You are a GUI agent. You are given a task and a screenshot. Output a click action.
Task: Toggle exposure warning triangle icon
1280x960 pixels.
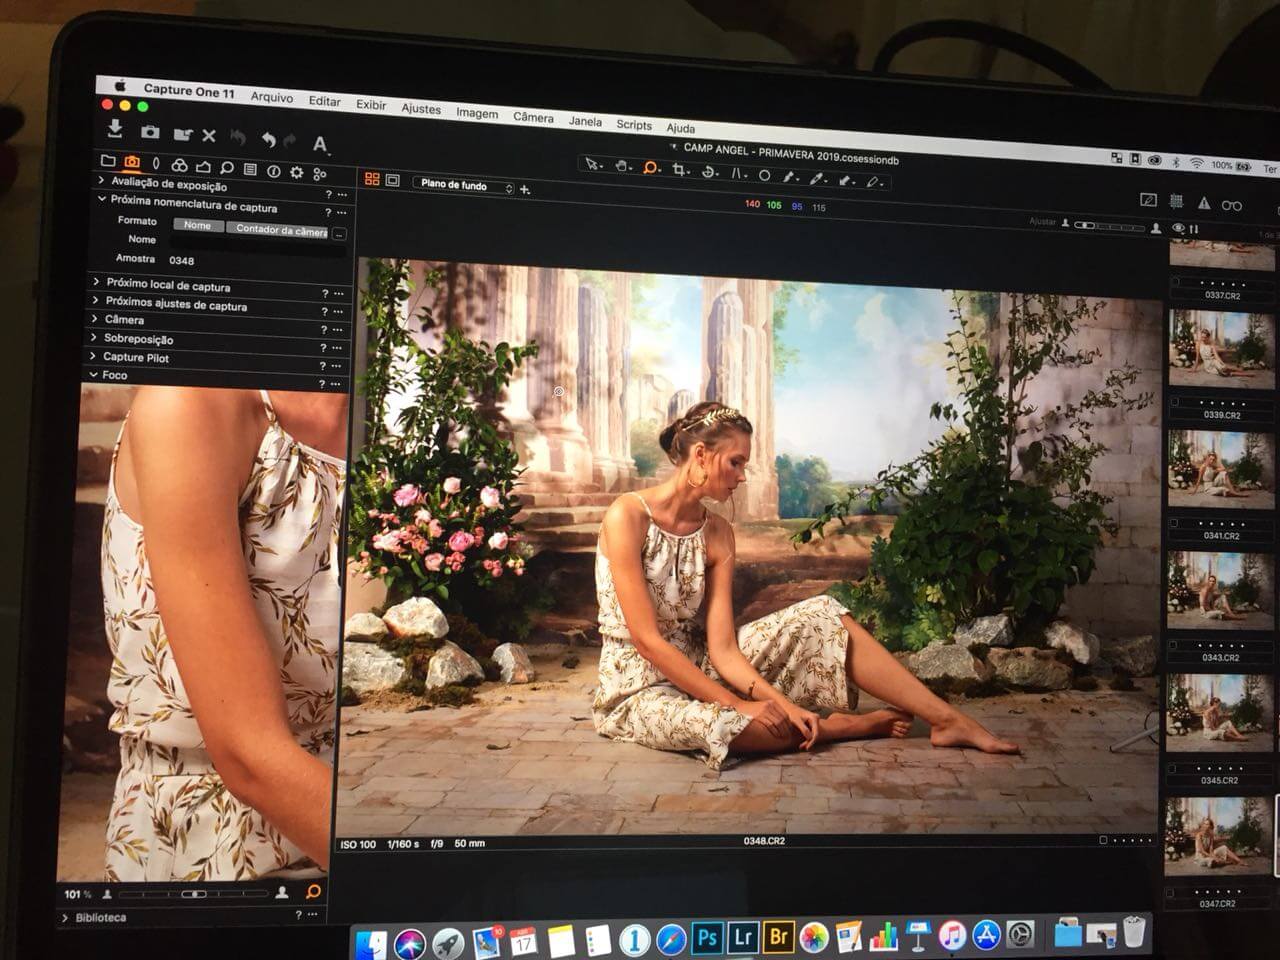[1204, 203]
